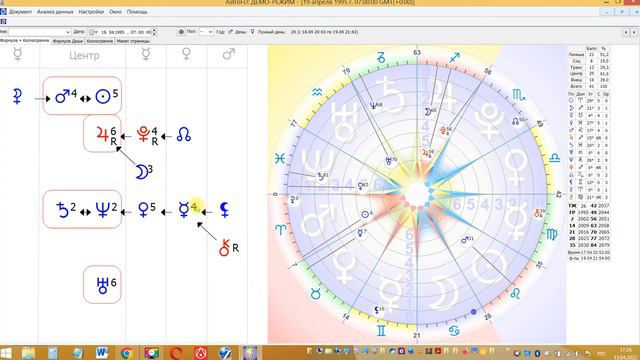
Task: Click the Virgo sign on the chart wheel
Action: (x=551, y=234)
